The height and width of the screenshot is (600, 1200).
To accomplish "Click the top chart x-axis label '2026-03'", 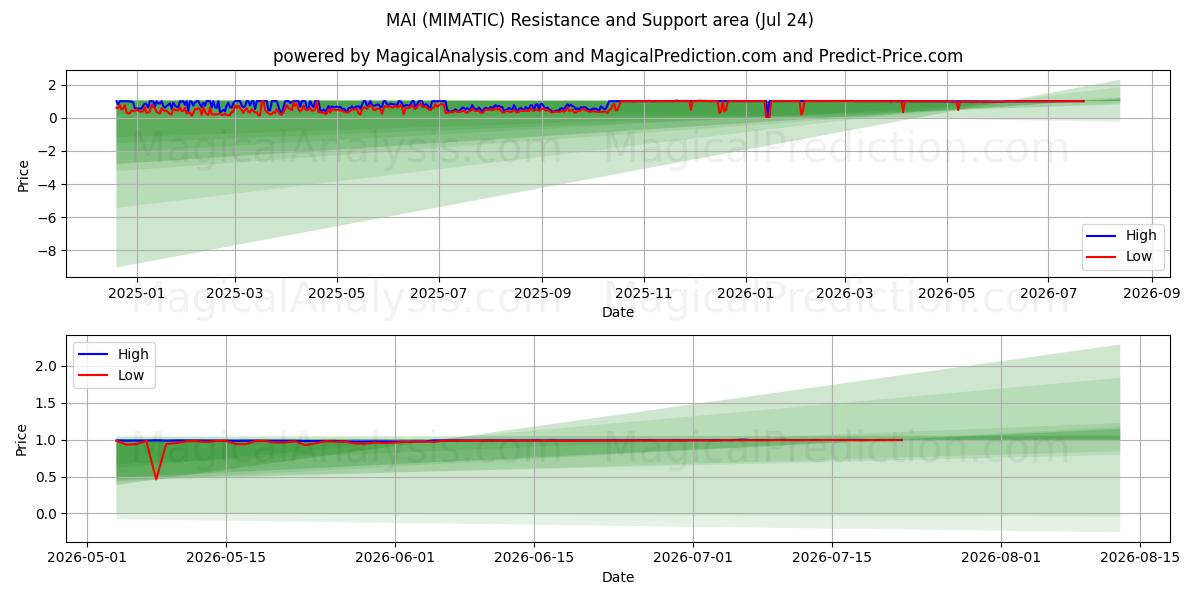I will click(845, 293).
